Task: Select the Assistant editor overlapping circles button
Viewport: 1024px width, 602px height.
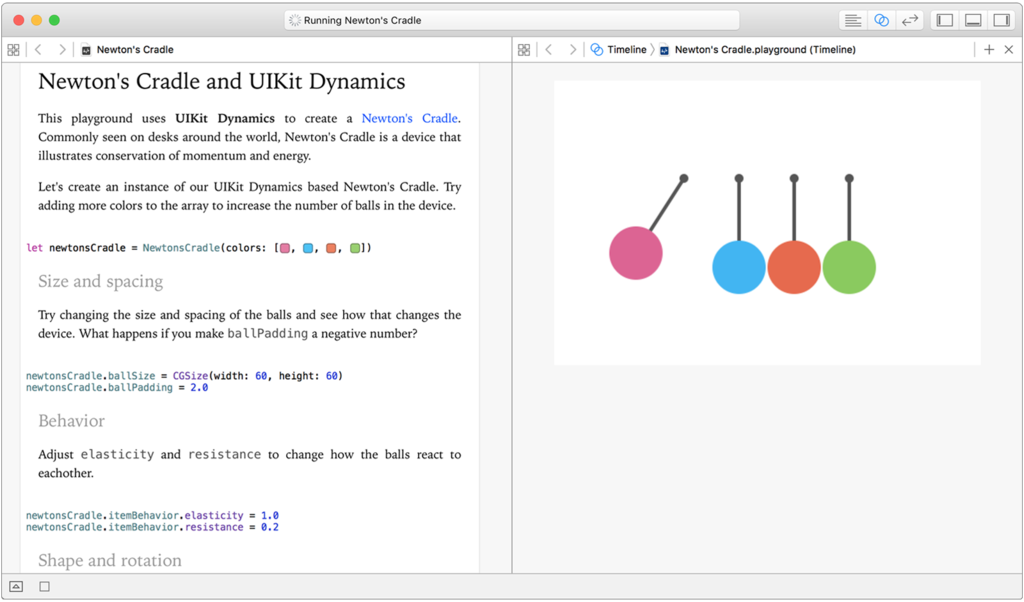Action: pyautogui.click(x=881, y=20)
